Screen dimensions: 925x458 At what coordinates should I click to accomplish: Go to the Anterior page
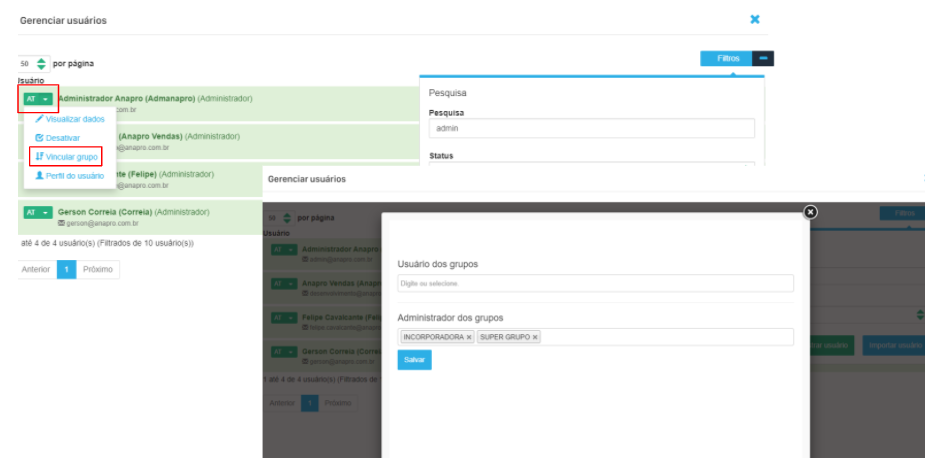click(37, 270)
